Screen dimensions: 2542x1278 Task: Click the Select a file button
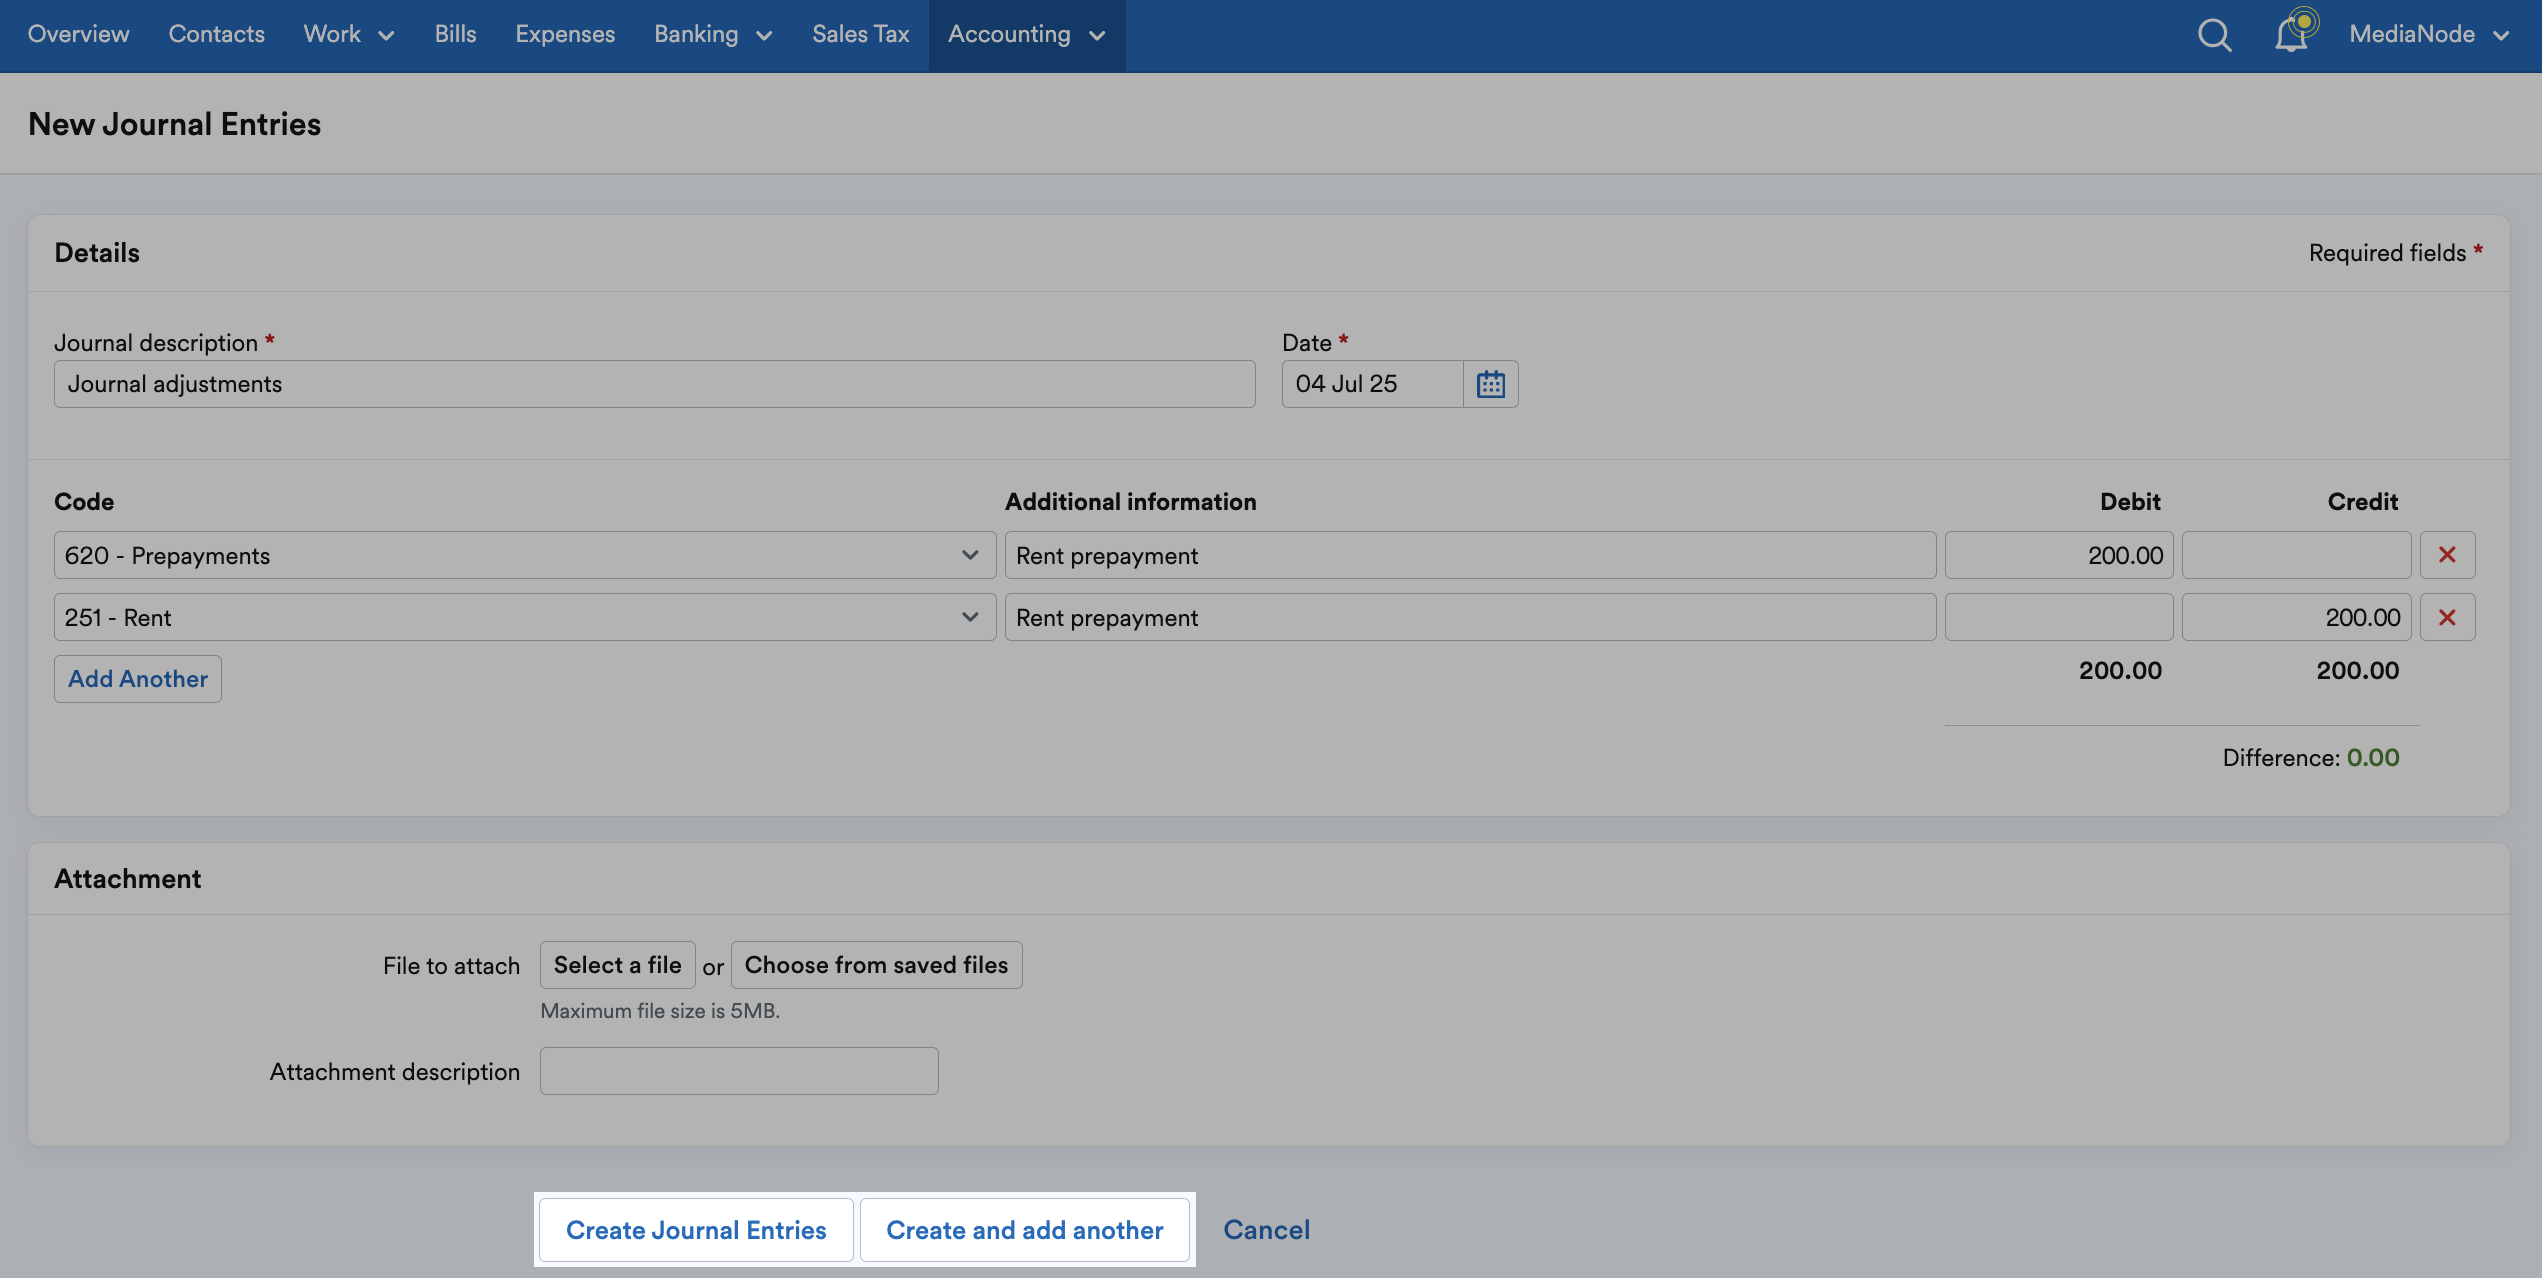(617, 965)
